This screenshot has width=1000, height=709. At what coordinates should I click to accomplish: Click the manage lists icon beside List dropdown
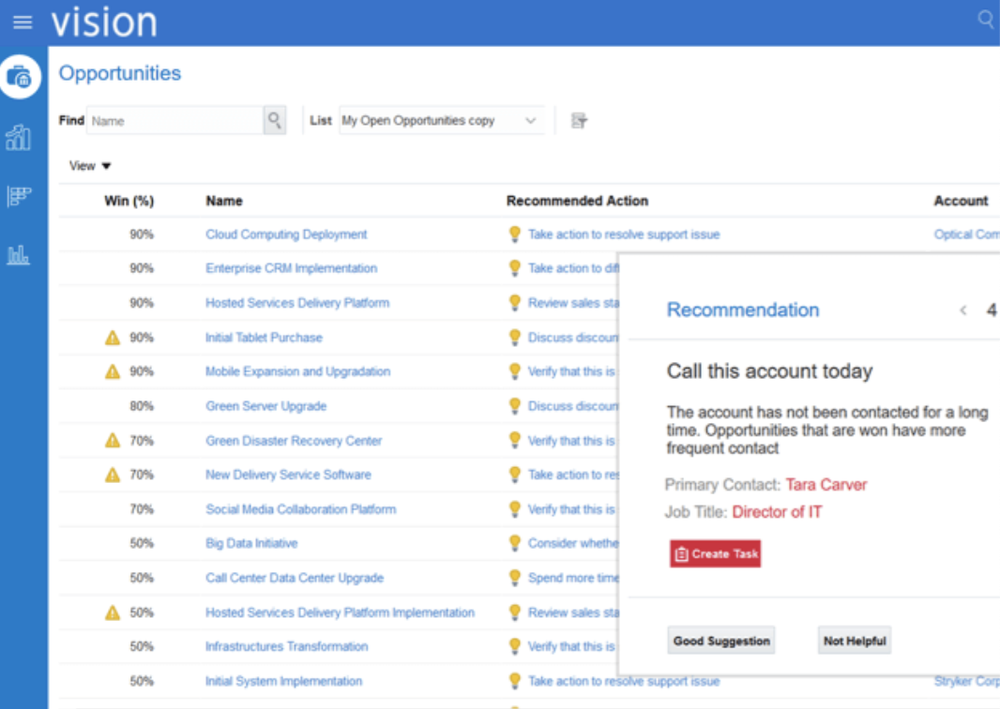click(x=577, y=119)
